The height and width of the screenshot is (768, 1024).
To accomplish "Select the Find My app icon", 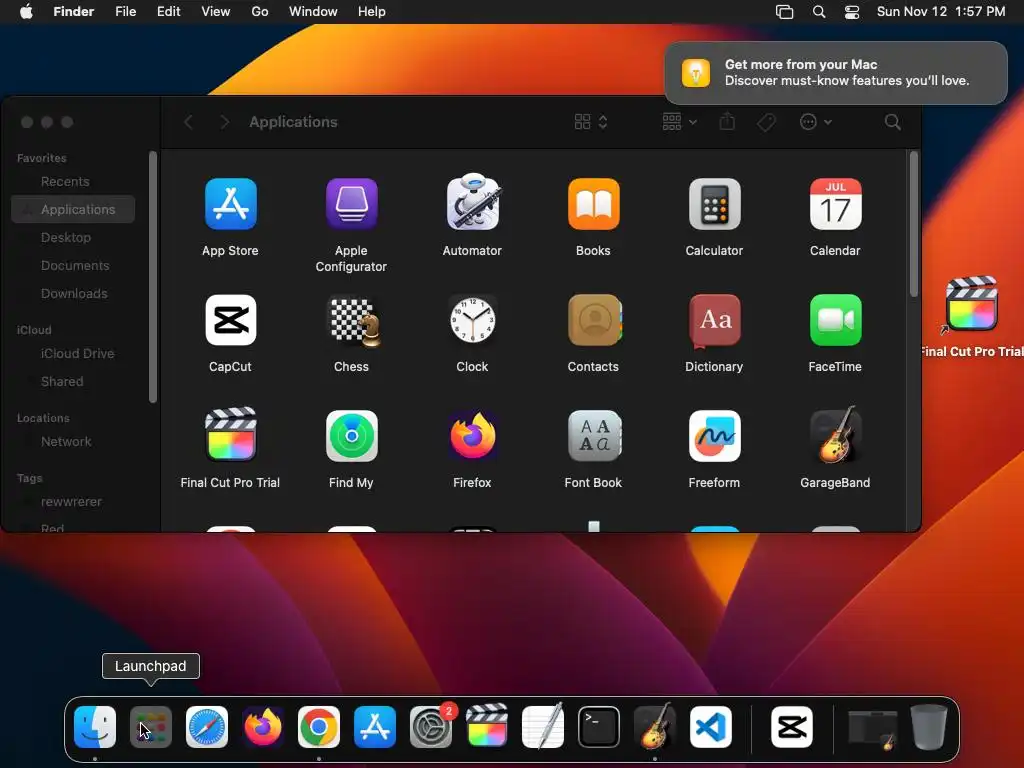I will click(x=351, y=436).
